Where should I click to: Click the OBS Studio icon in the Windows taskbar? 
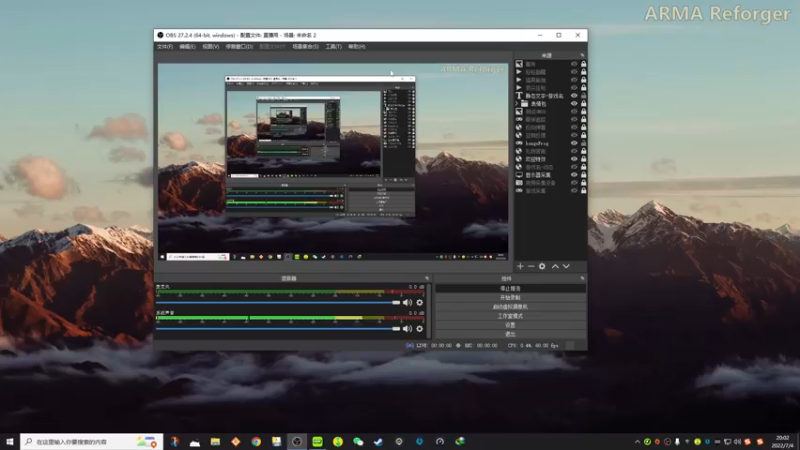click(297, 441)
